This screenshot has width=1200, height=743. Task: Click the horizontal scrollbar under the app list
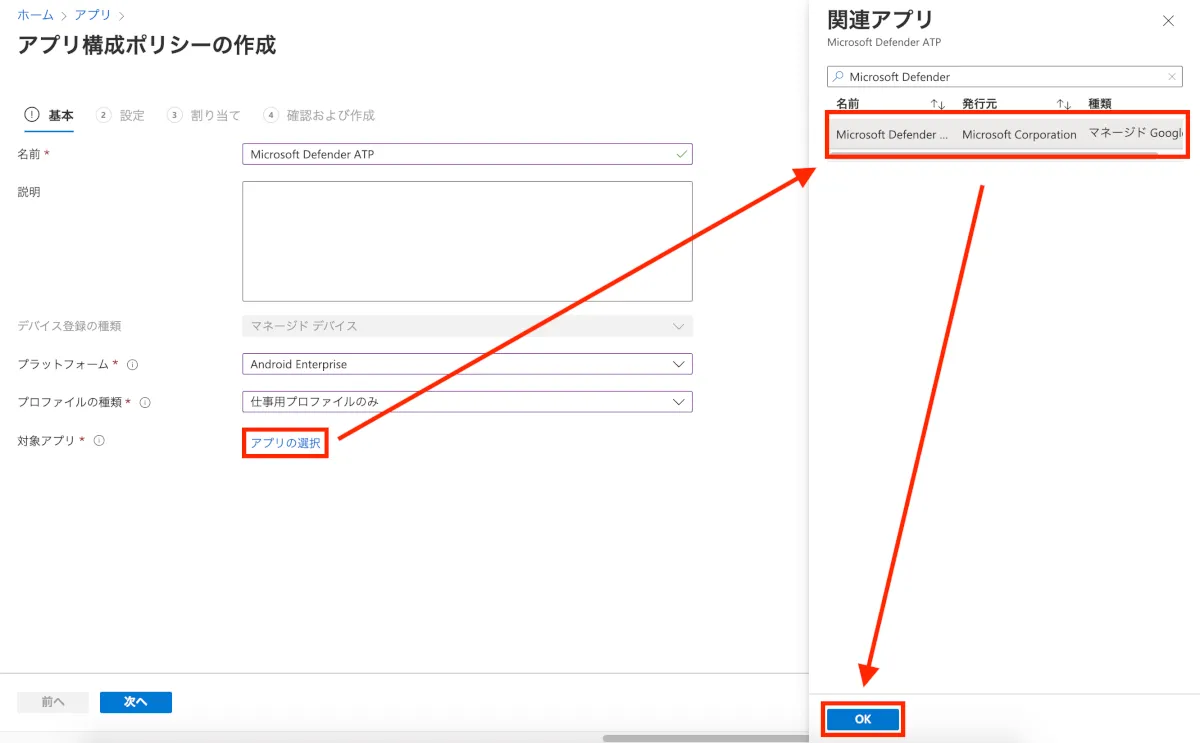pyautogui.click(x=993, y=154)
